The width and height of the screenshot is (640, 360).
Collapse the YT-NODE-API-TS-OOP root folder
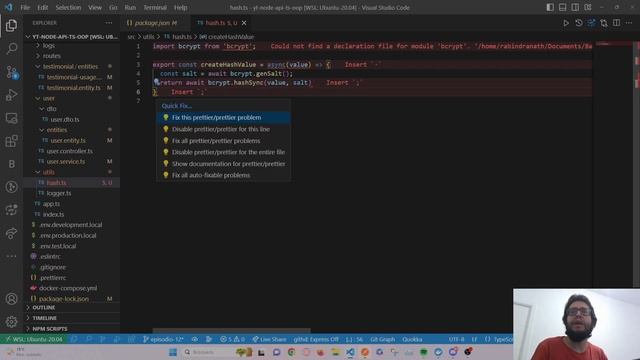point(72,37)
